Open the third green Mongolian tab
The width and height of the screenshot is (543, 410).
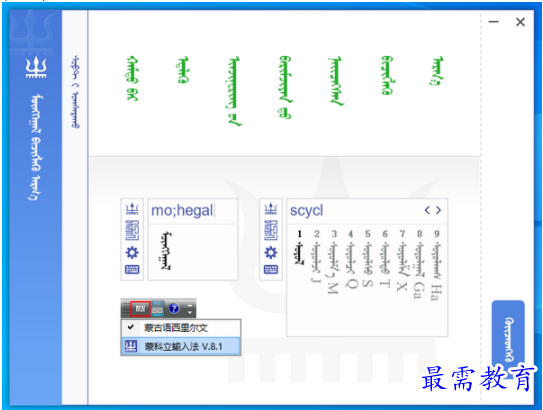[234, 91]
